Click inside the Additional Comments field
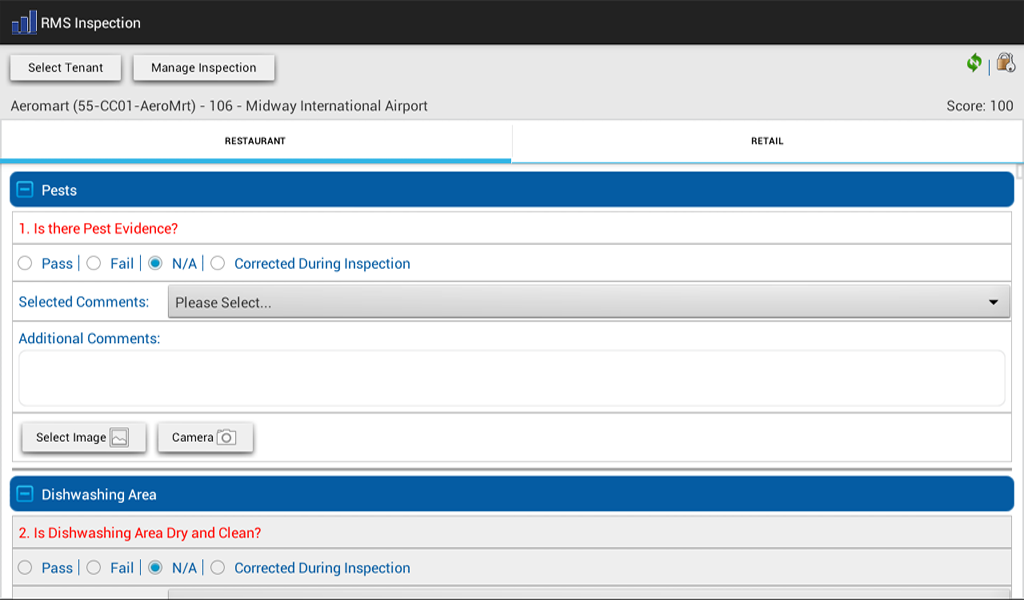The width and height of the screenshot is (1024, 600). (510, 377)
